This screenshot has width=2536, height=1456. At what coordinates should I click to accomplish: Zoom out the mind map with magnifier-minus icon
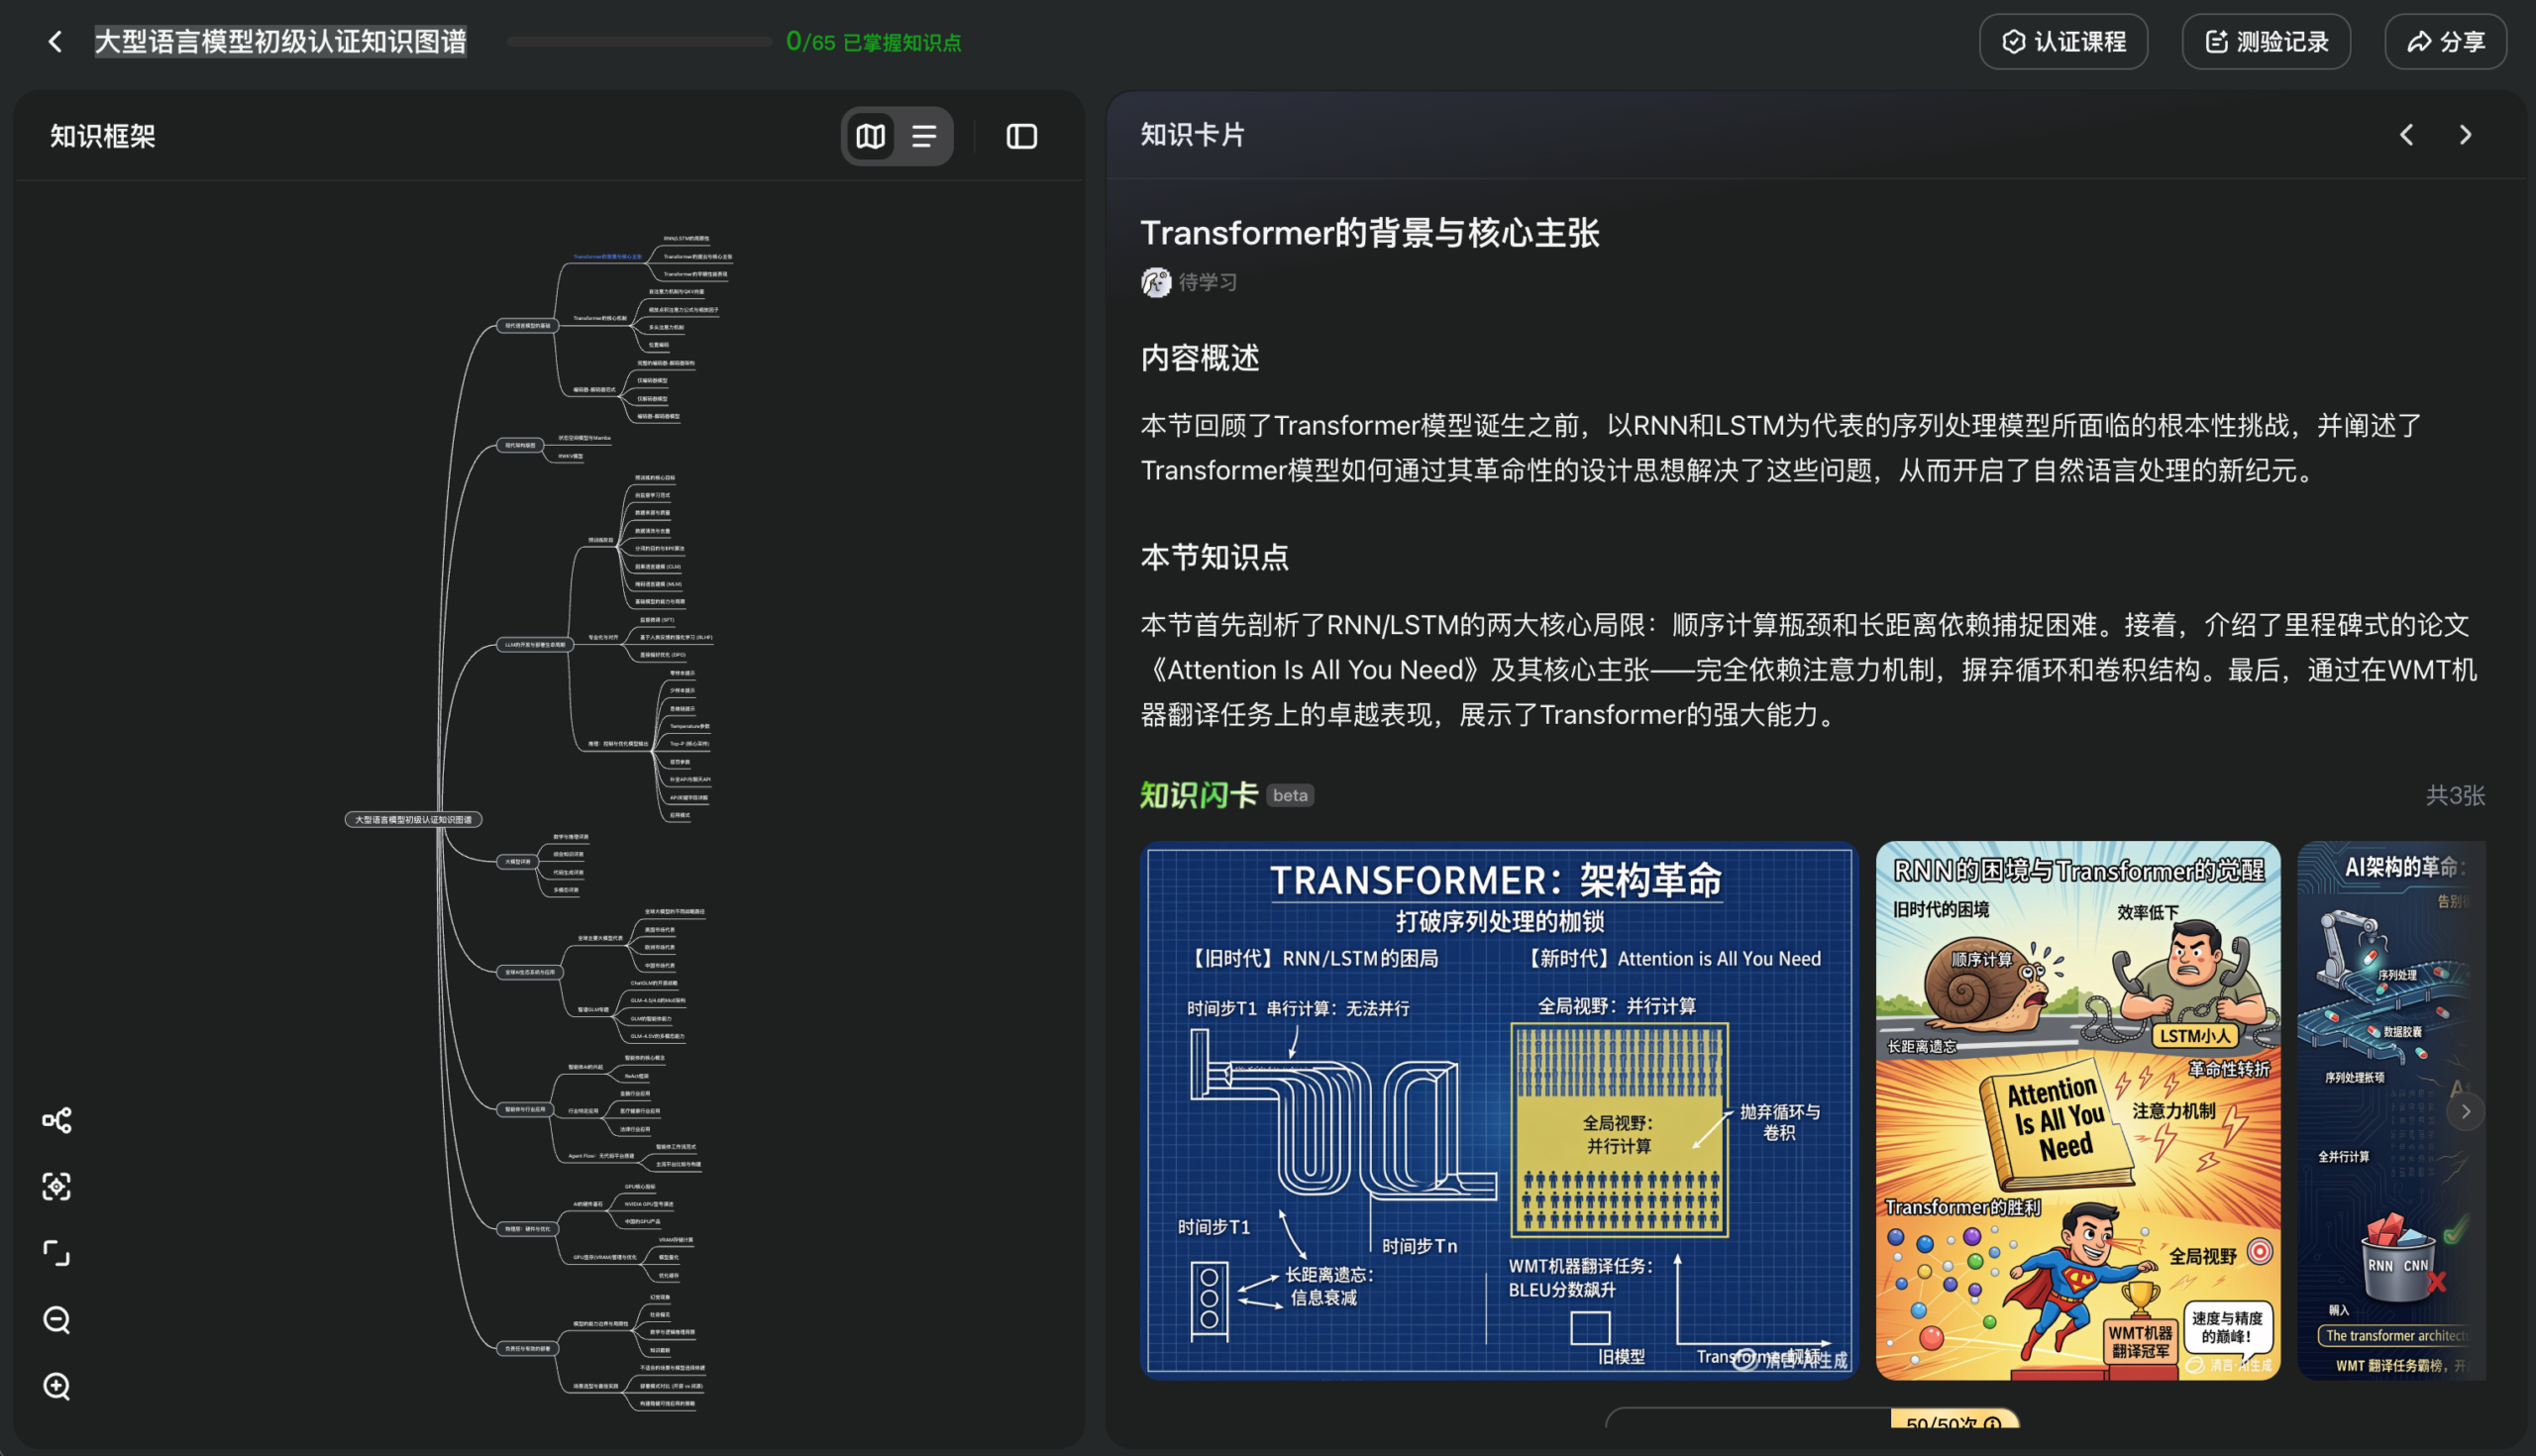click(55, 1320)
